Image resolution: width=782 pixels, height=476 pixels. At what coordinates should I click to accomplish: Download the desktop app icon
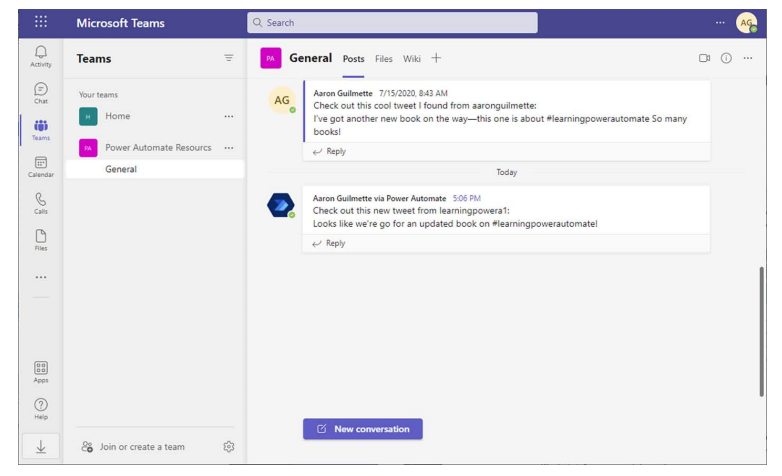[x=41, y=447]
